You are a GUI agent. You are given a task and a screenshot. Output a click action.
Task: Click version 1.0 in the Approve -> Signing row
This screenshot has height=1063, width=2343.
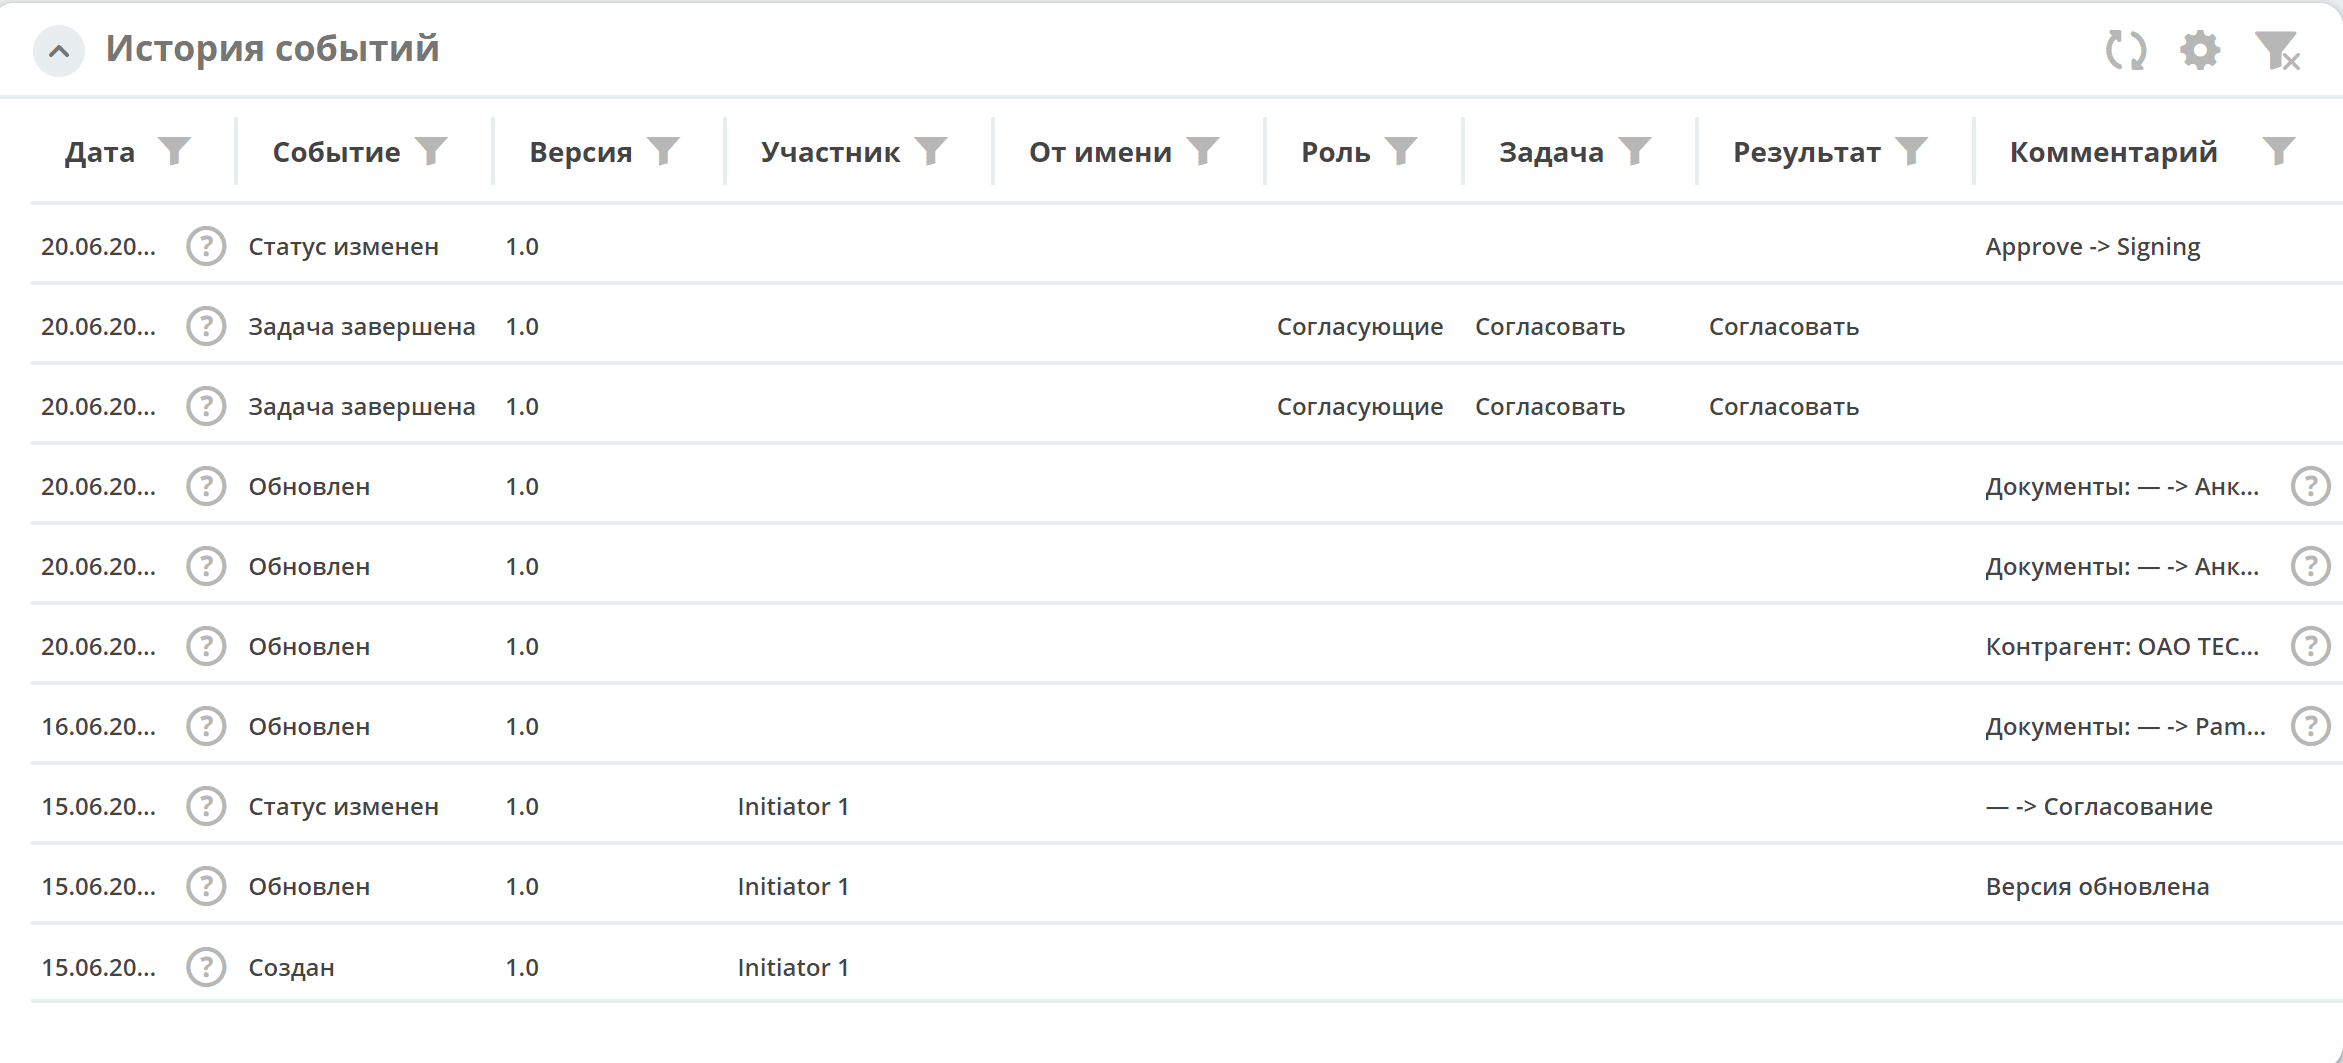[522, 247]
